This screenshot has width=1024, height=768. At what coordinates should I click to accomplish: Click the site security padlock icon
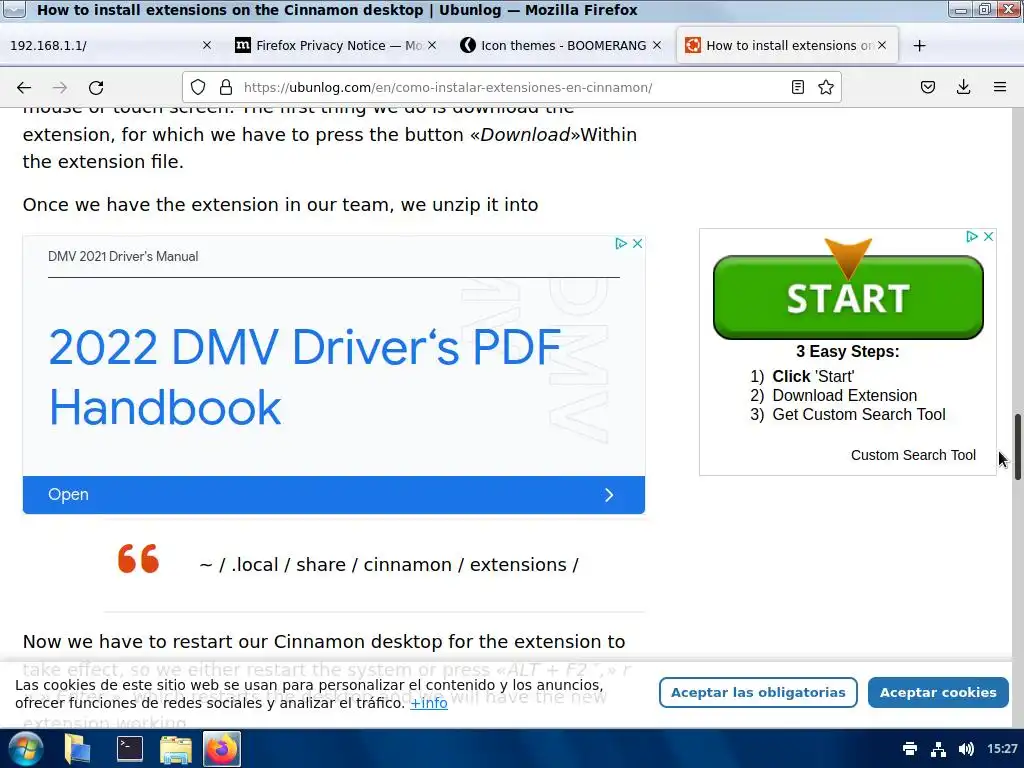coord(226,87)
